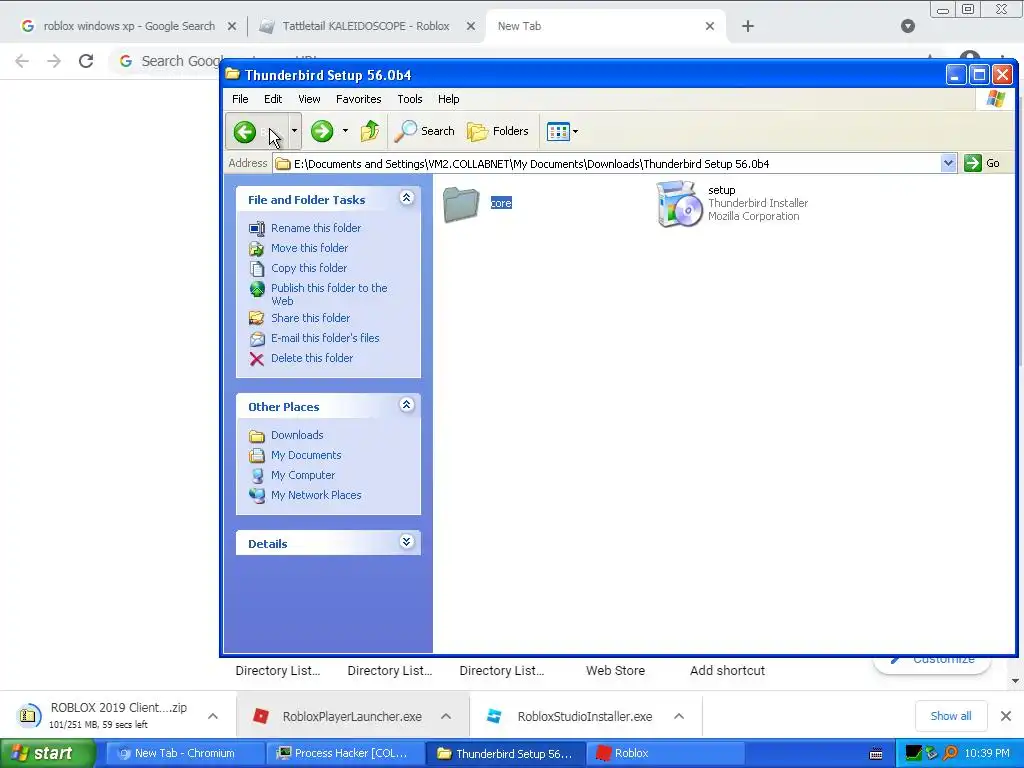This screenshot has width=1024, height=768.
Task: Open RobloxPlayerLauncher.exe download options arrow
Action: coord(446,716)
